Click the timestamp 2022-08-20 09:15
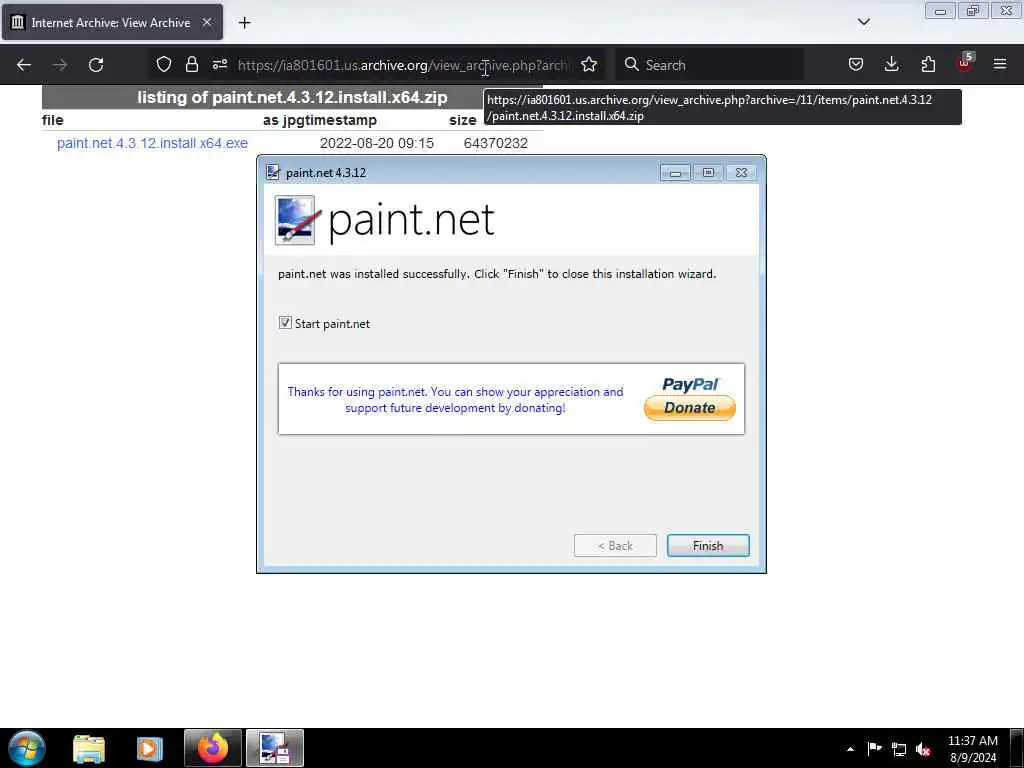Screen dimensions: 1024x768 377,143
